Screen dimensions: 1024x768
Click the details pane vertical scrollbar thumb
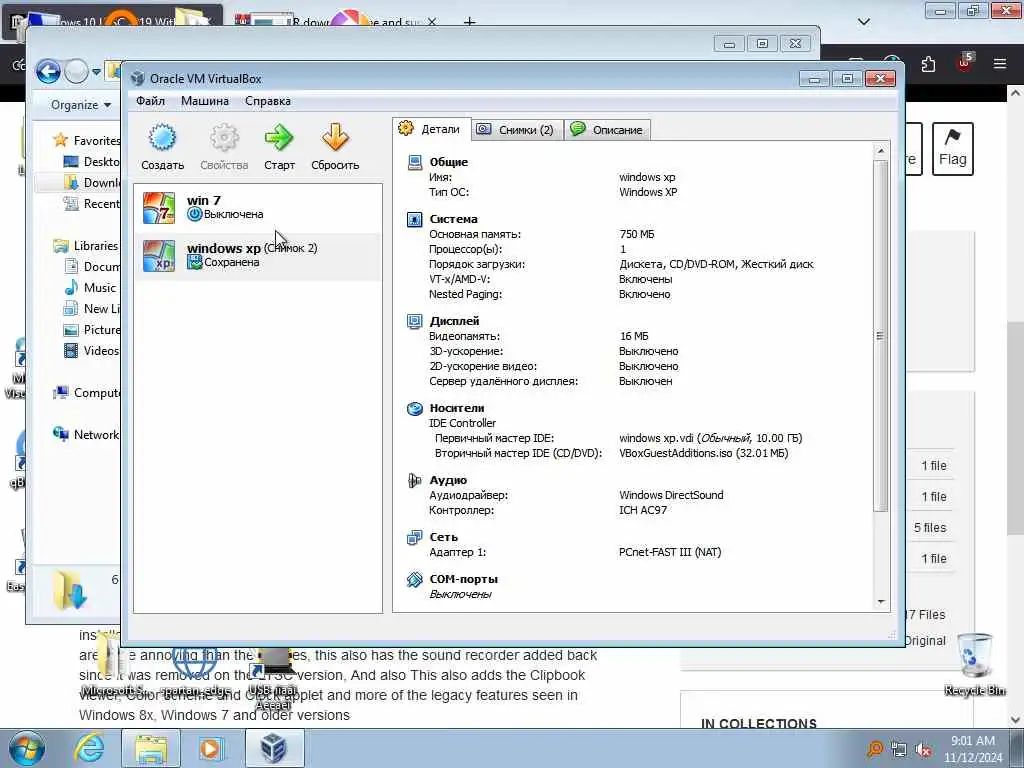pyautogui.click(x=881, y=336)
